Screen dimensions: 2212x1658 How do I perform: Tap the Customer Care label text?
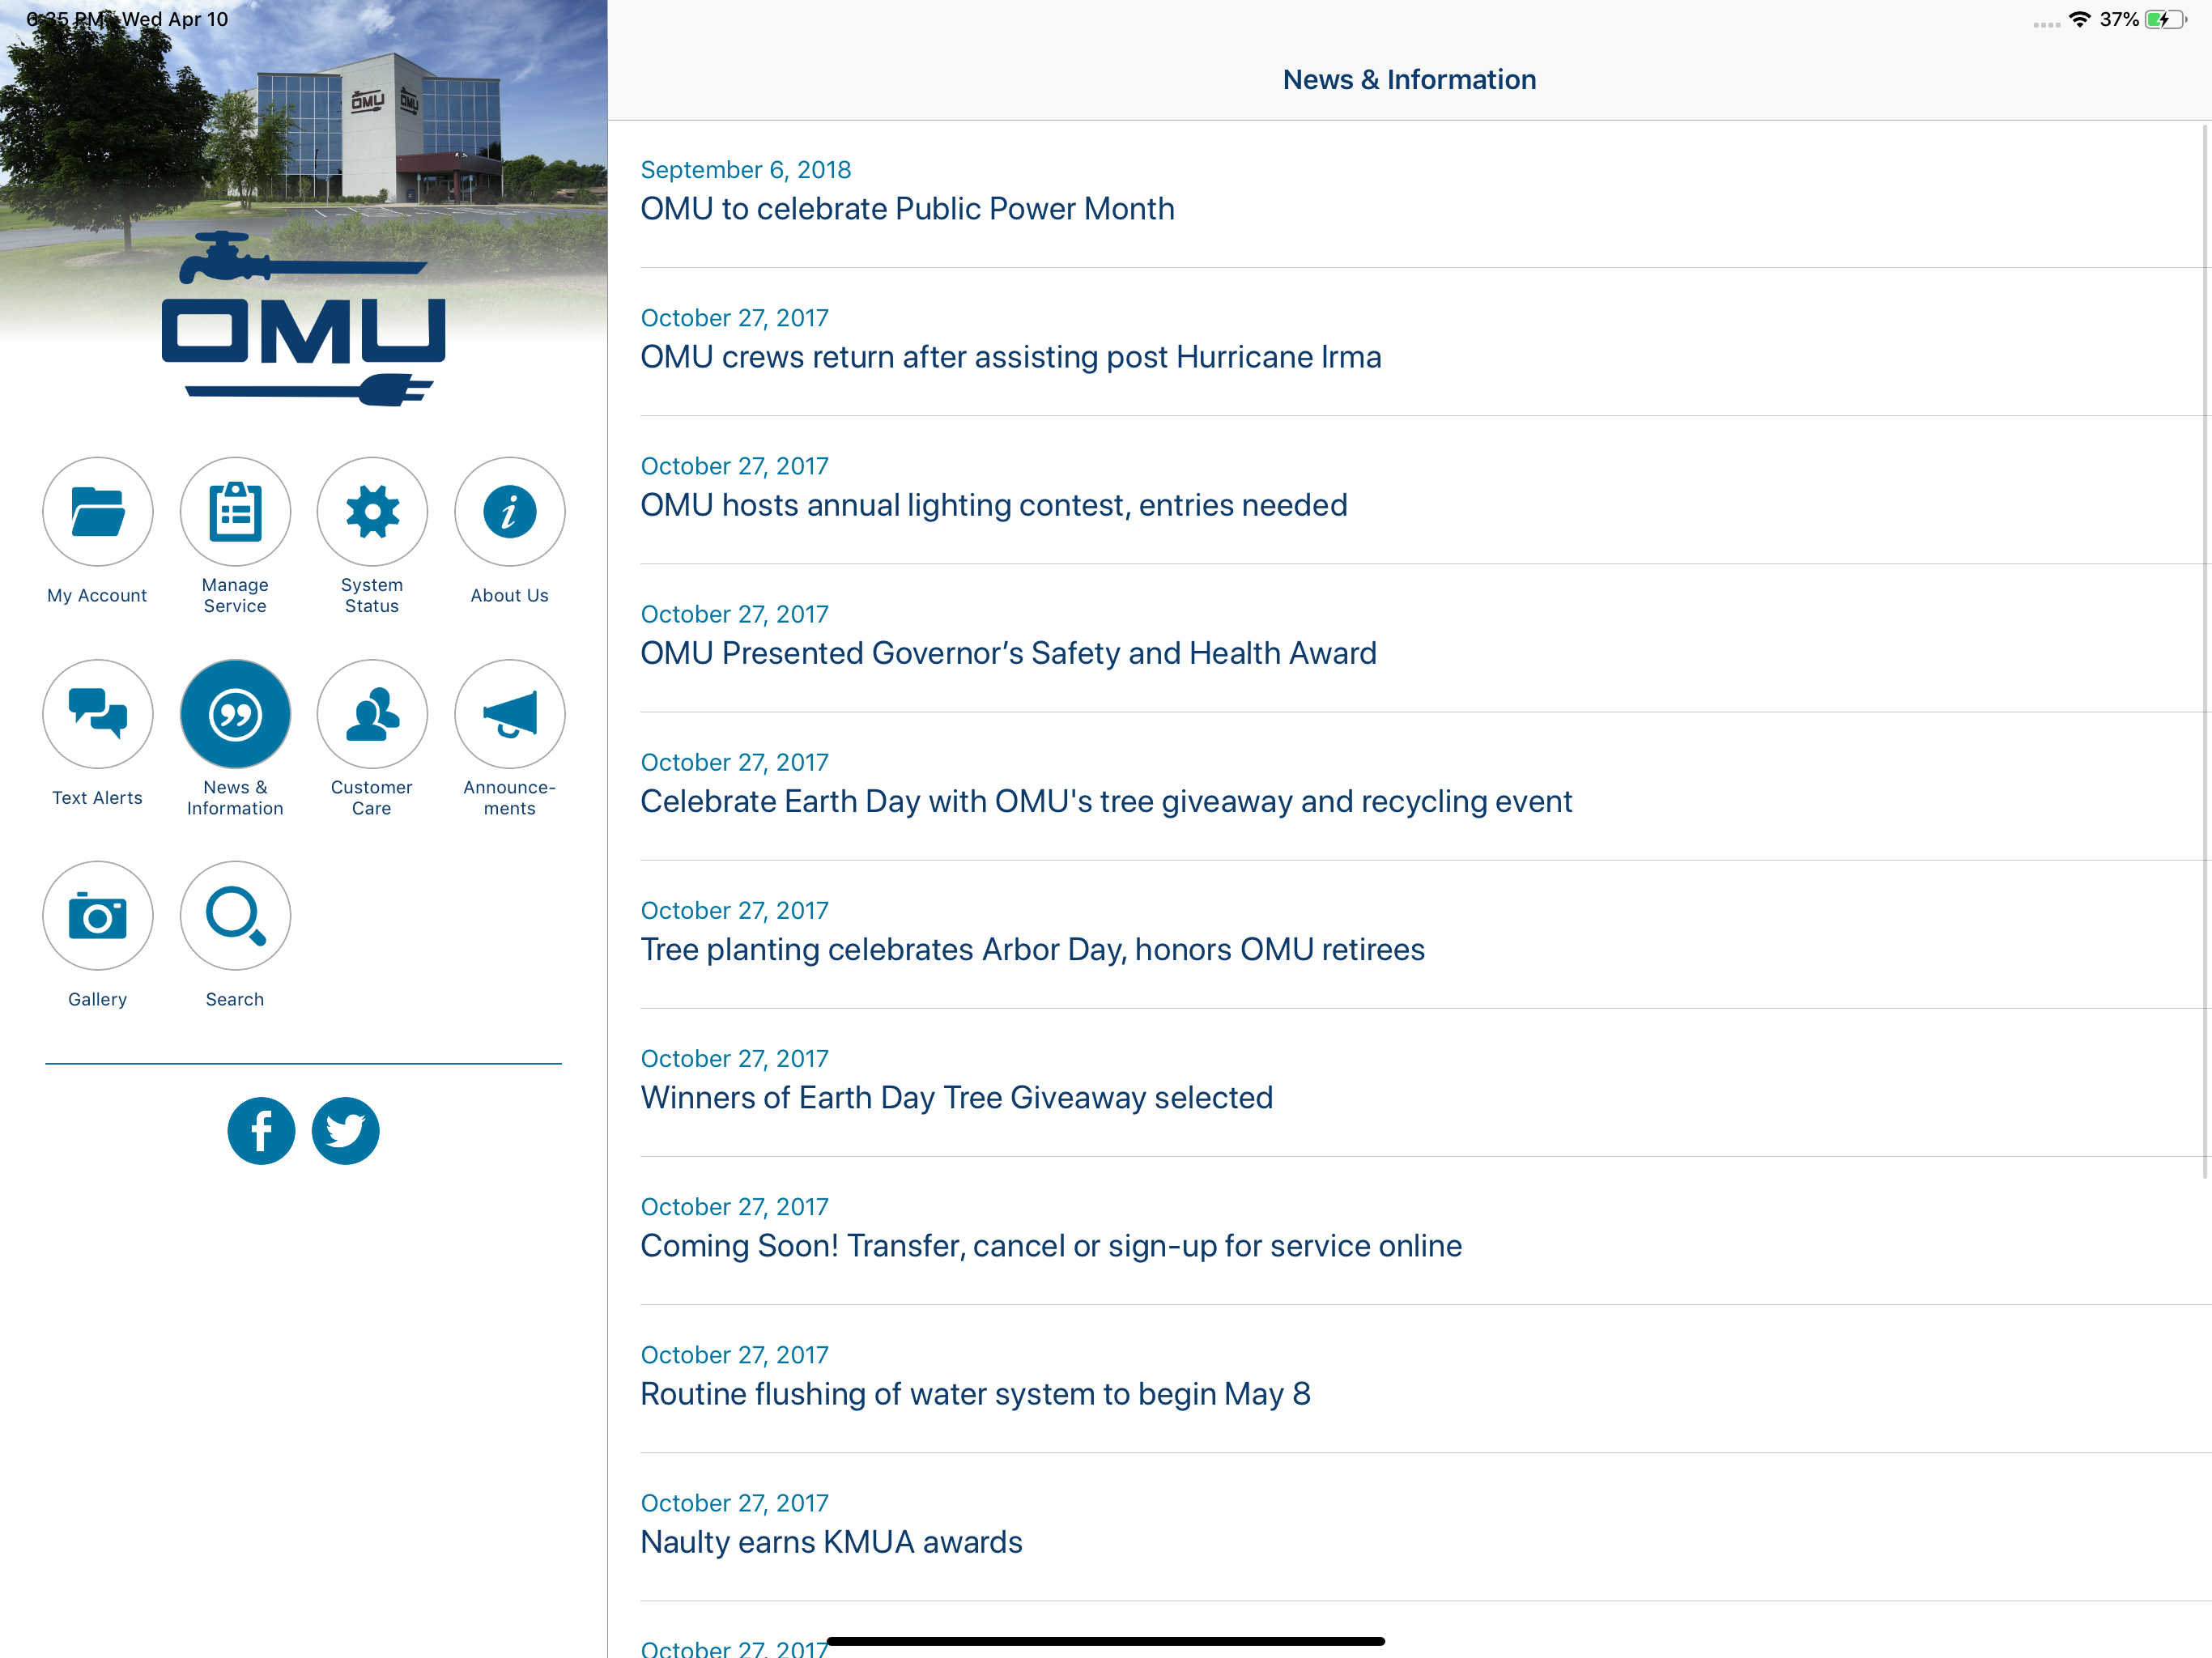tap(372, 797)
